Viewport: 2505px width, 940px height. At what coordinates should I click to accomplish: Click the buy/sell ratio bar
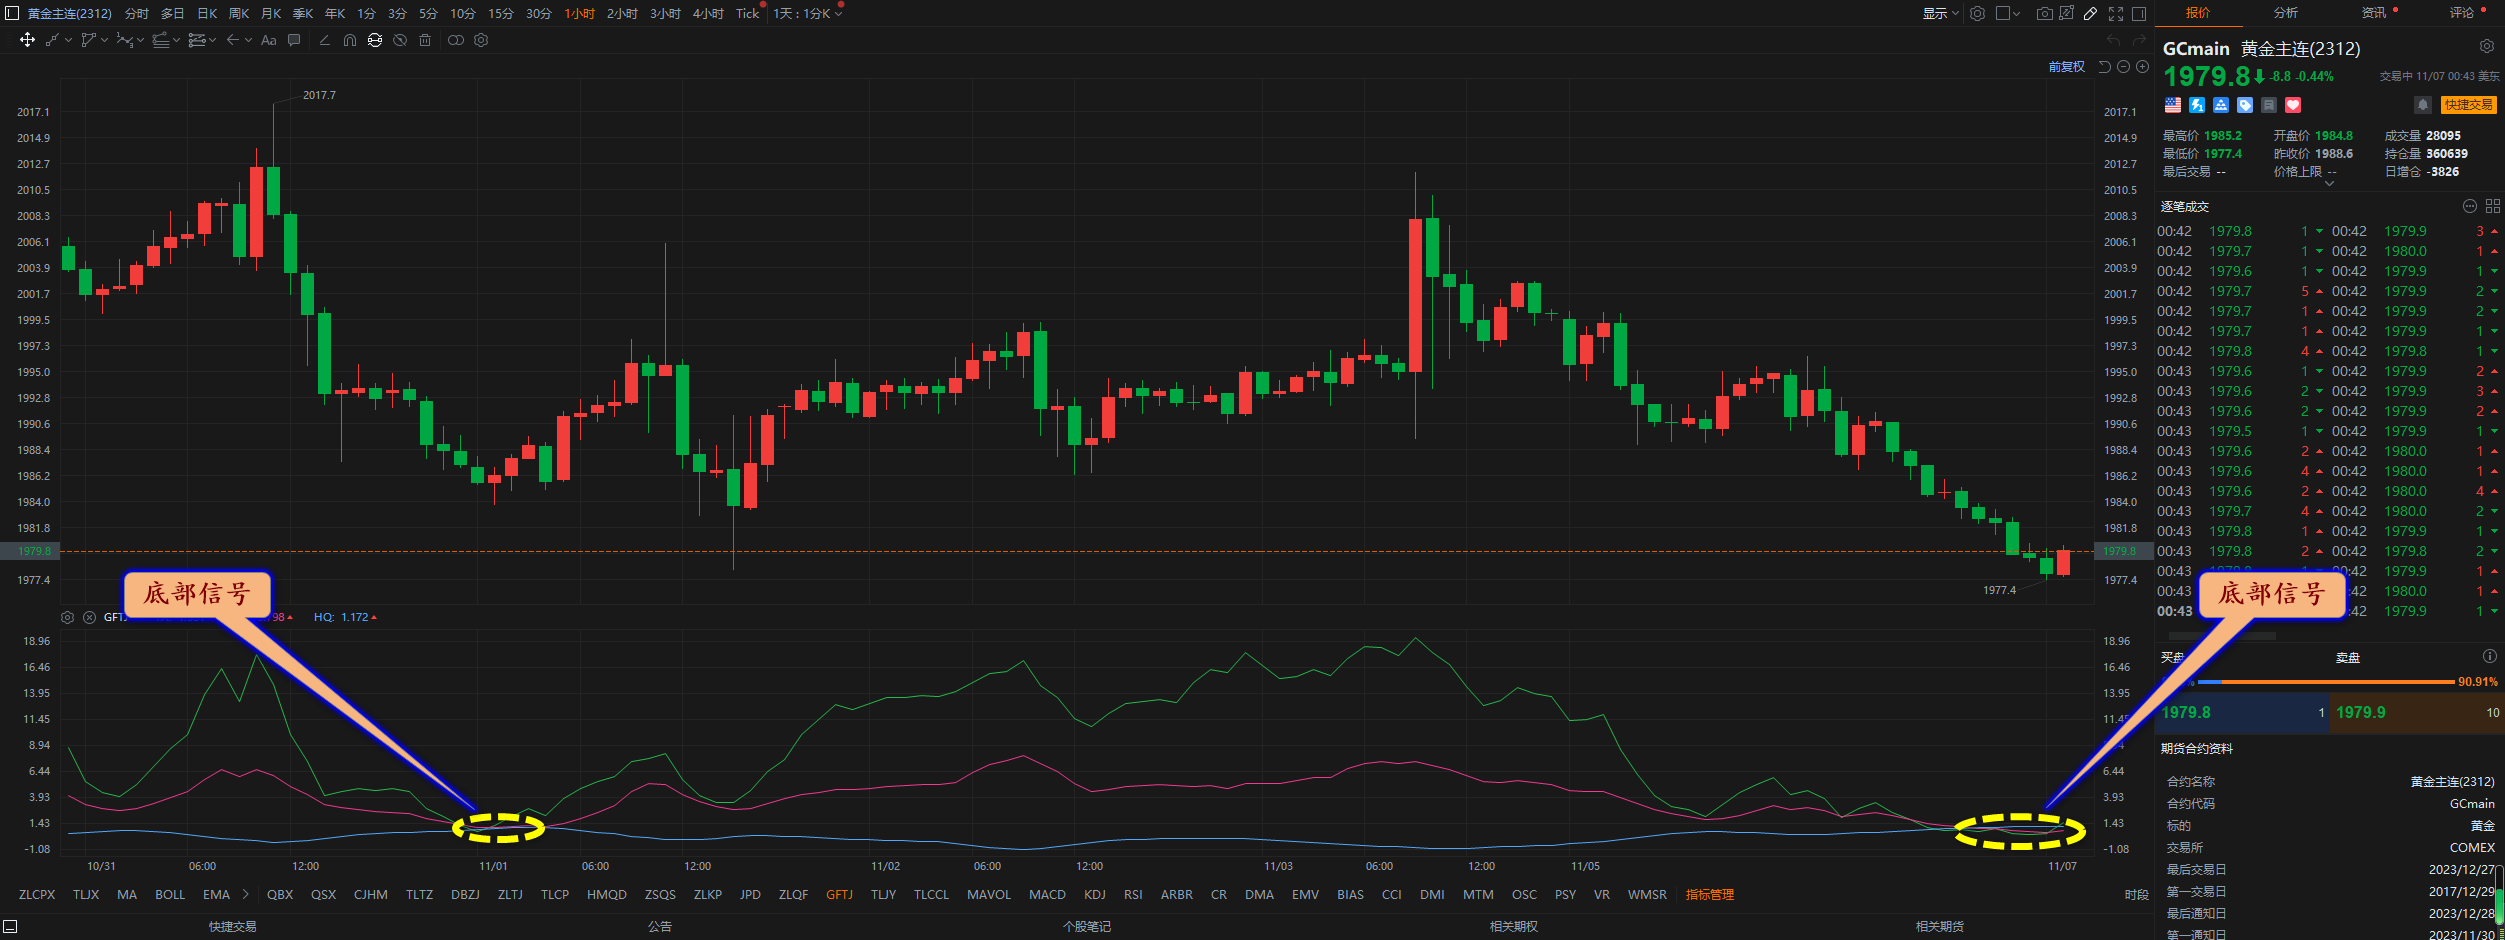[x=2326, y=681]
